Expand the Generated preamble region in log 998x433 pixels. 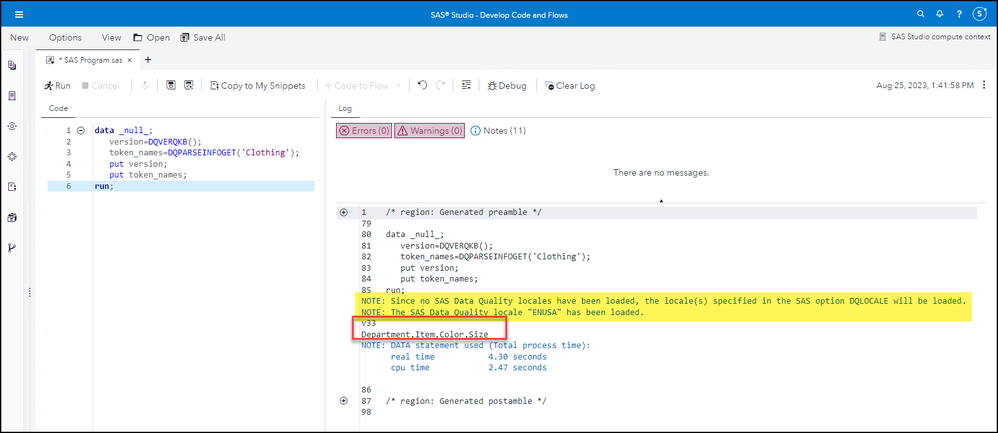pos(344,212)
